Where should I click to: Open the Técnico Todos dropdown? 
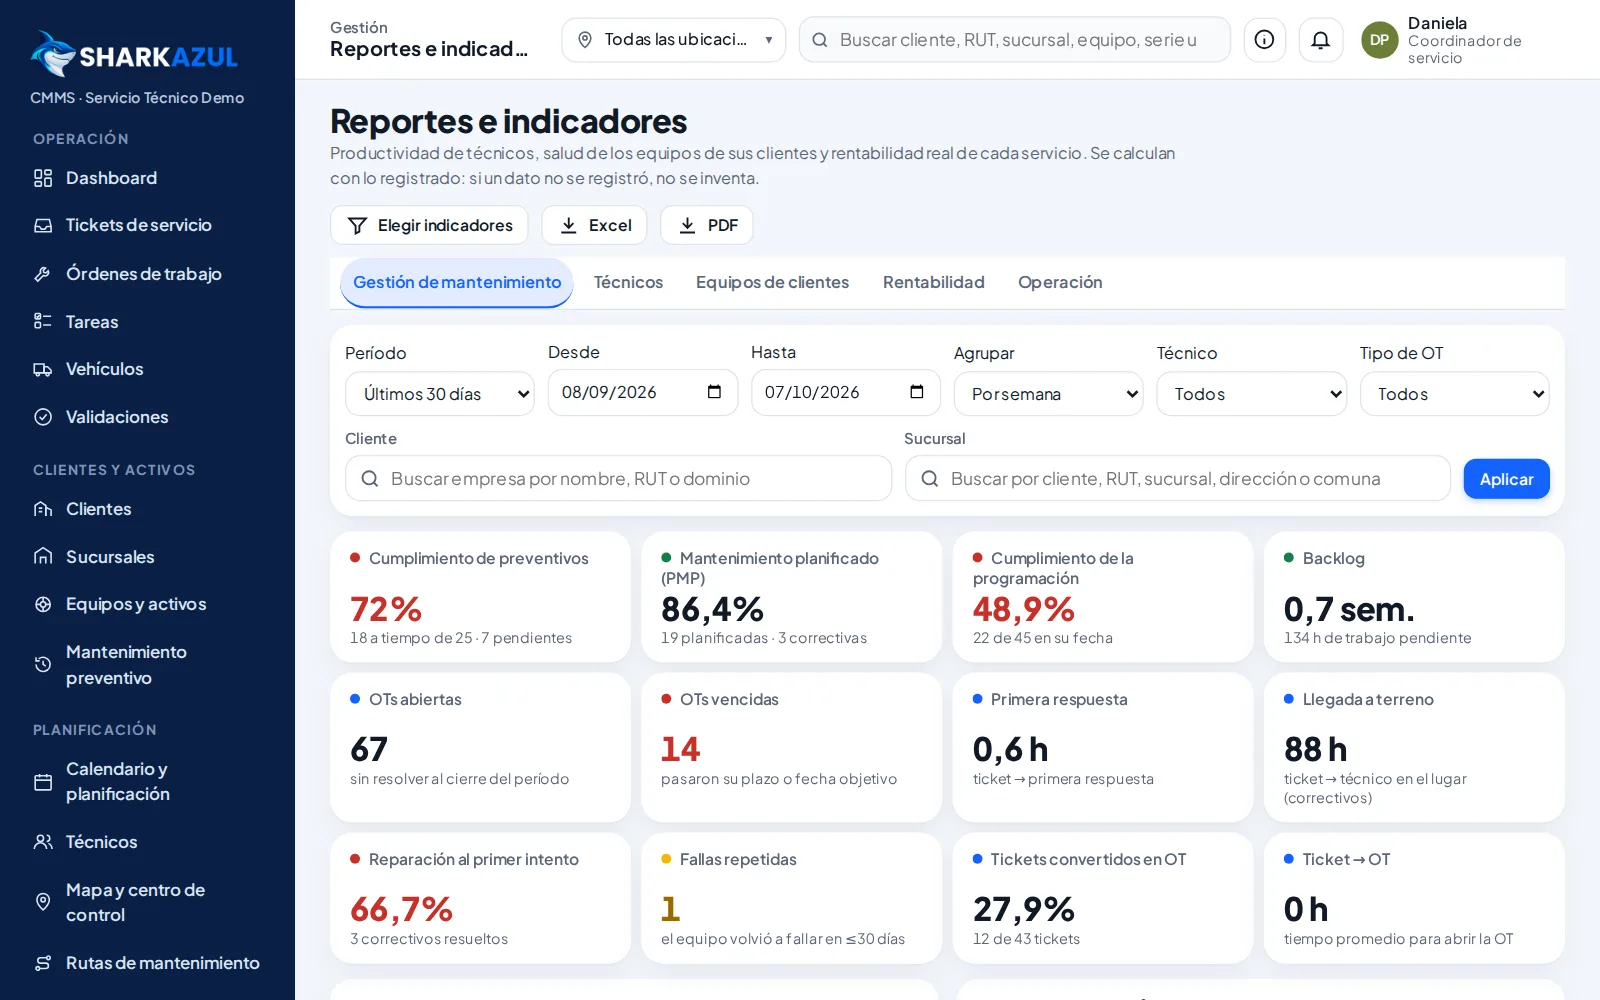pyautogui.click(x=1251, y=394)
